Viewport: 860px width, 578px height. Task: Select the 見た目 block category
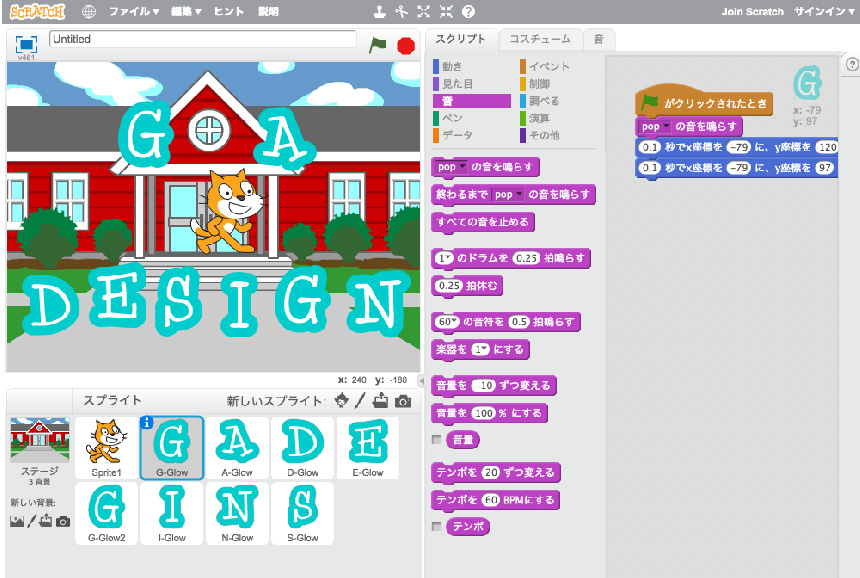pos(472,84)
